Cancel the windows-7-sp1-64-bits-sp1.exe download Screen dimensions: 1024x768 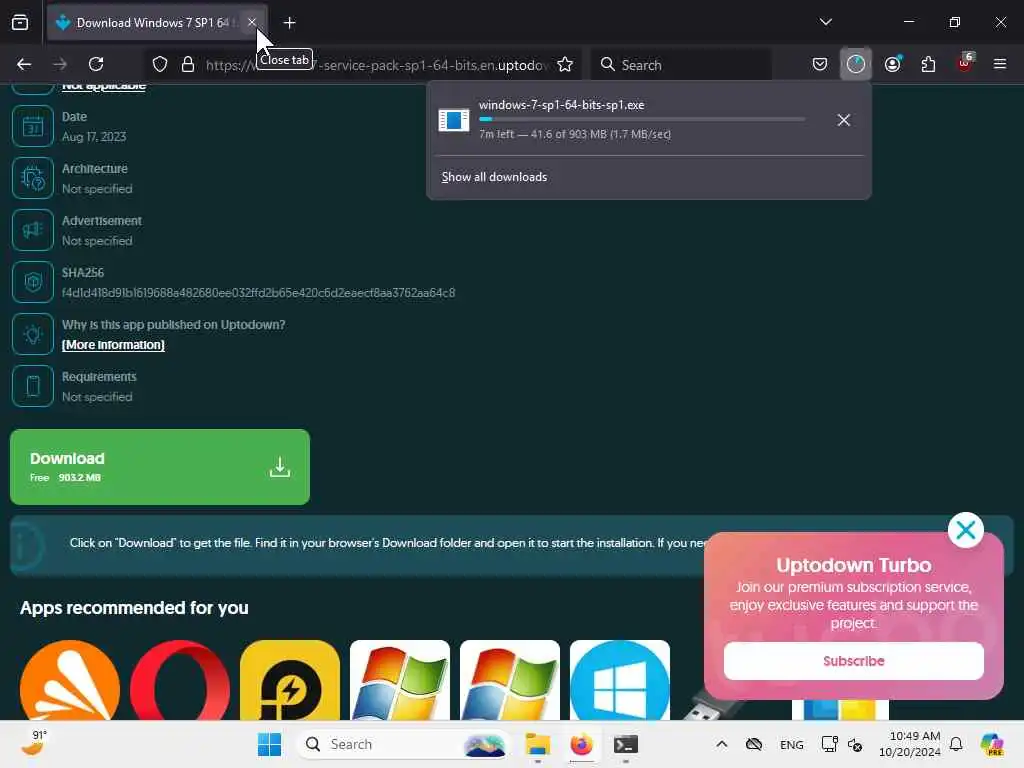pos(844,120)
